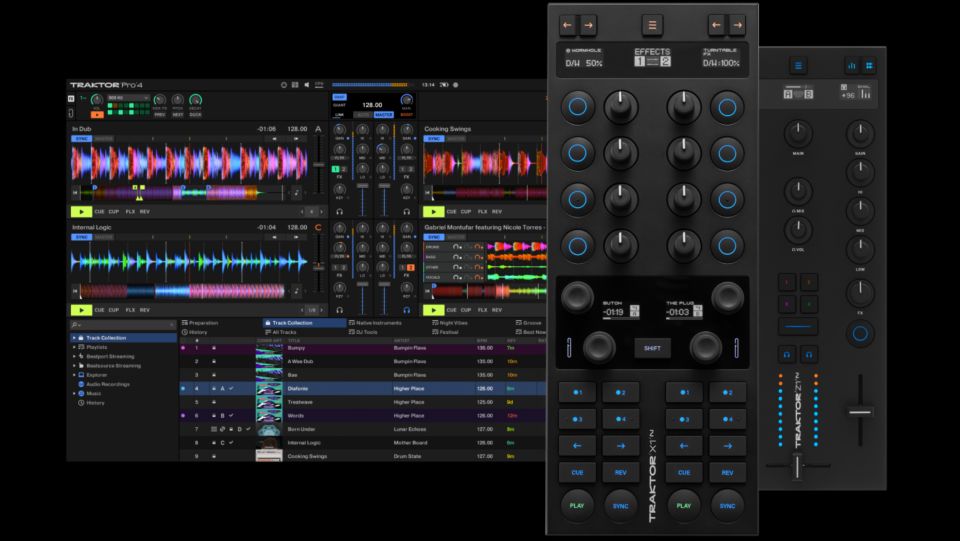Click the DUCK button in the FX unit

point(195,114)
